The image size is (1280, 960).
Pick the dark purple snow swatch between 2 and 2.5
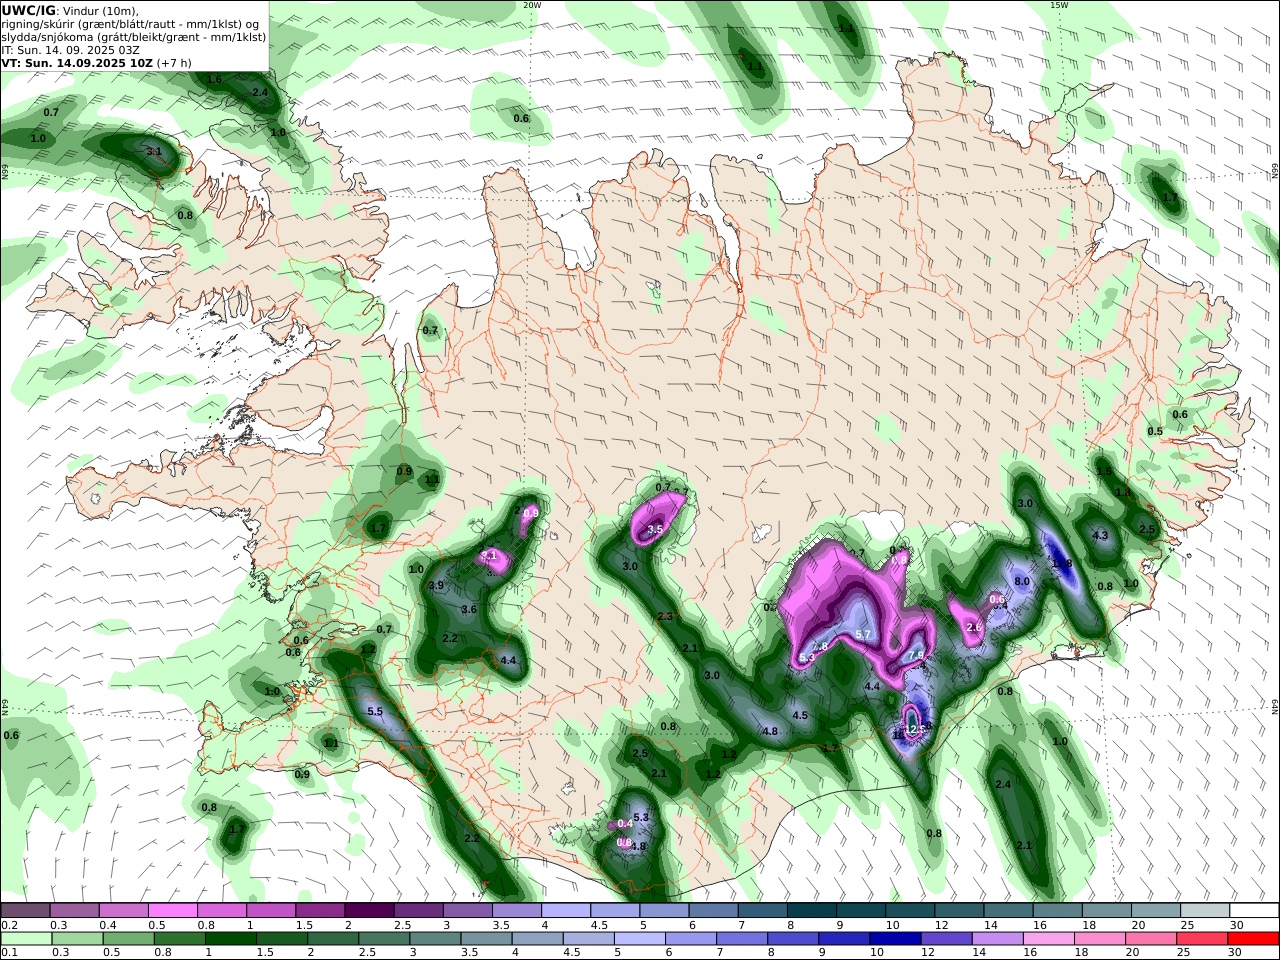(x=369, y=911)
